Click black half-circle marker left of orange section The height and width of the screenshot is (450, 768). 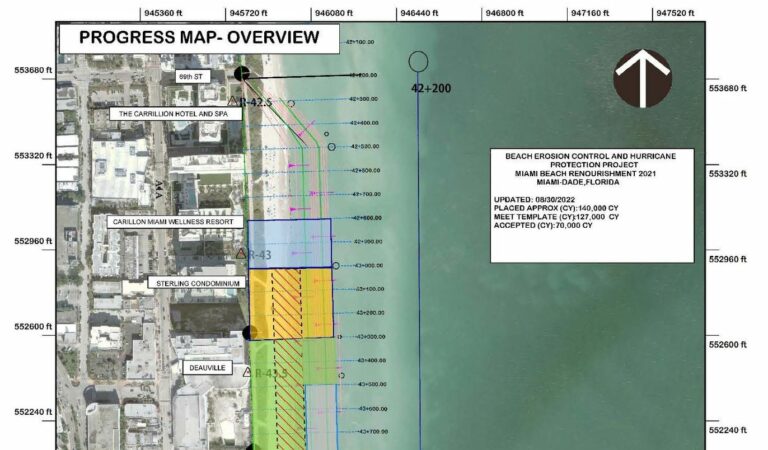pyautogui.click(x=248, y=333)
